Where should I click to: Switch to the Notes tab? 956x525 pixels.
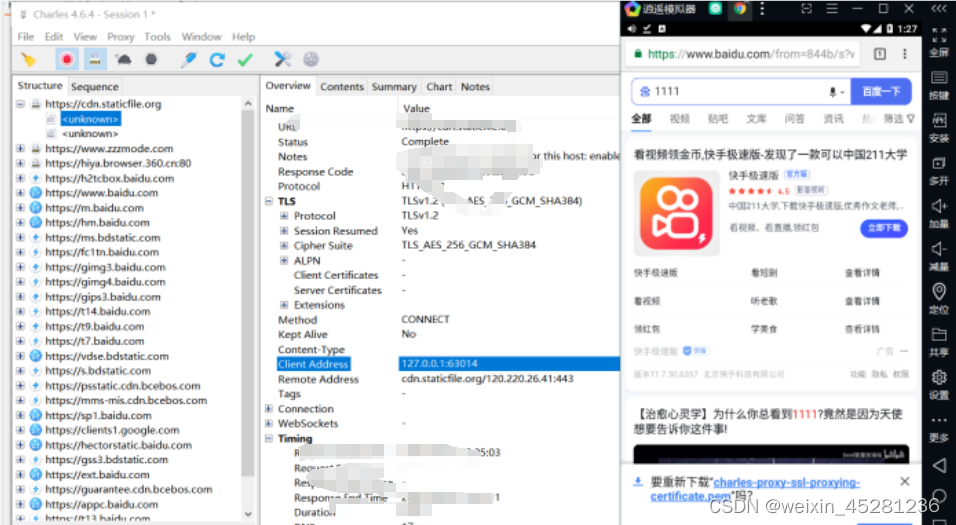475,87
